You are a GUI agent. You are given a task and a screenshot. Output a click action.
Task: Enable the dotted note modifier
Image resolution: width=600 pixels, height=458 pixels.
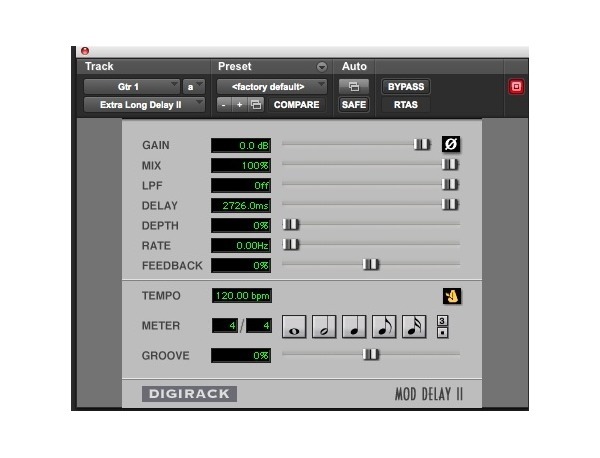coord(442,332)
